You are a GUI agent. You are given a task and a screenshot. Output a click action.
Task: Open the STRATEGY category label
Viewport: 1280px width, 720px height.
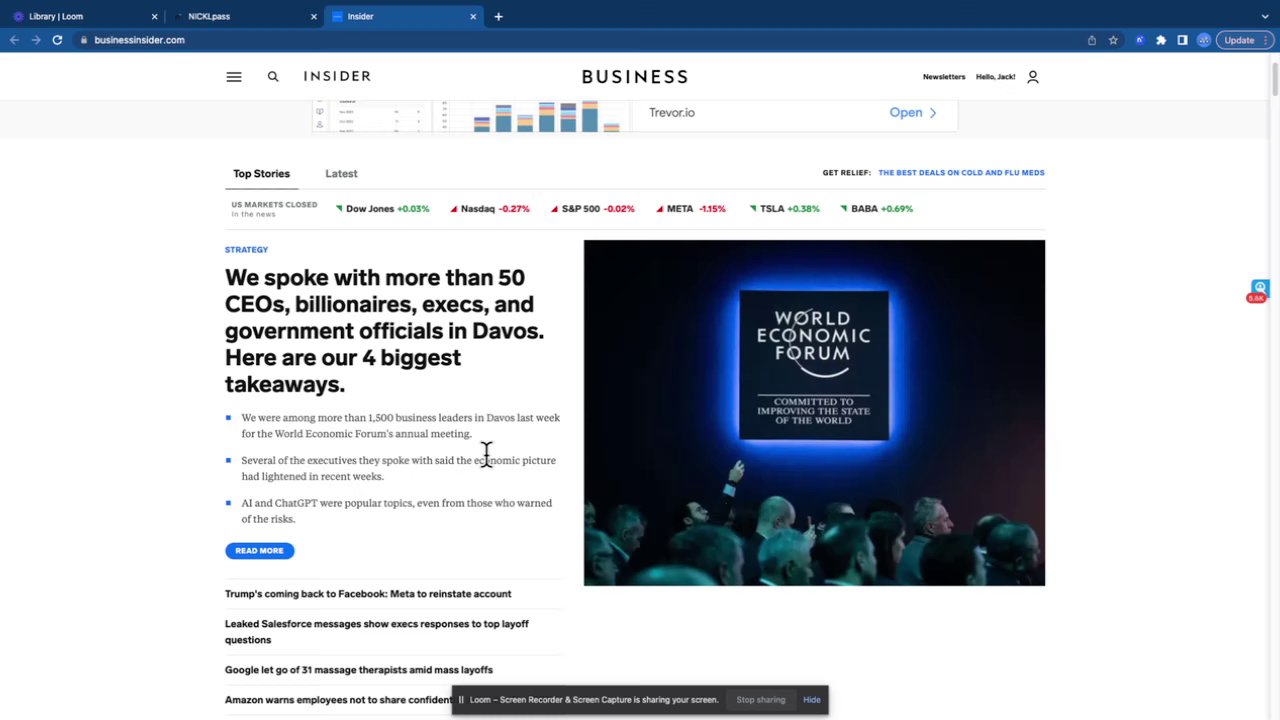coord(246,250)
